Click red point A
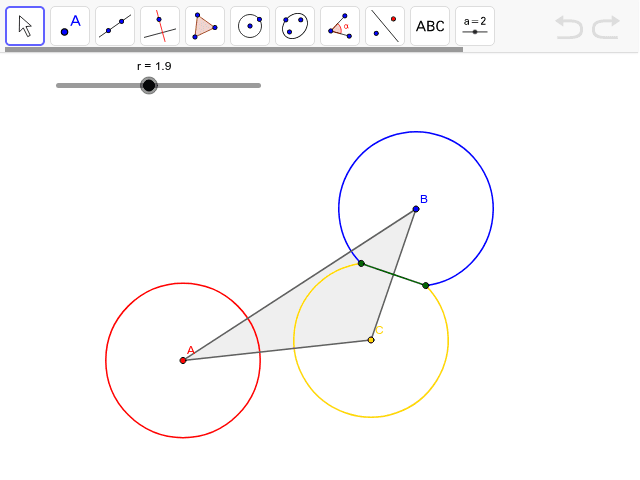Image resolution: width=640 pixels, height=480 pixels. click(183, 360)
